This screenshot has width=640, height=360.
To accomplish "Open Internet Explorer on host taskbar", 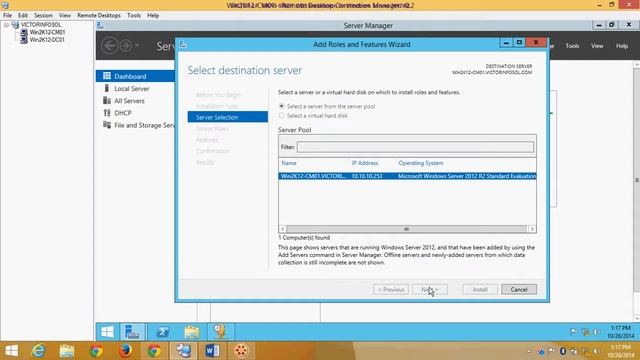I will click(x=38, y=351).
